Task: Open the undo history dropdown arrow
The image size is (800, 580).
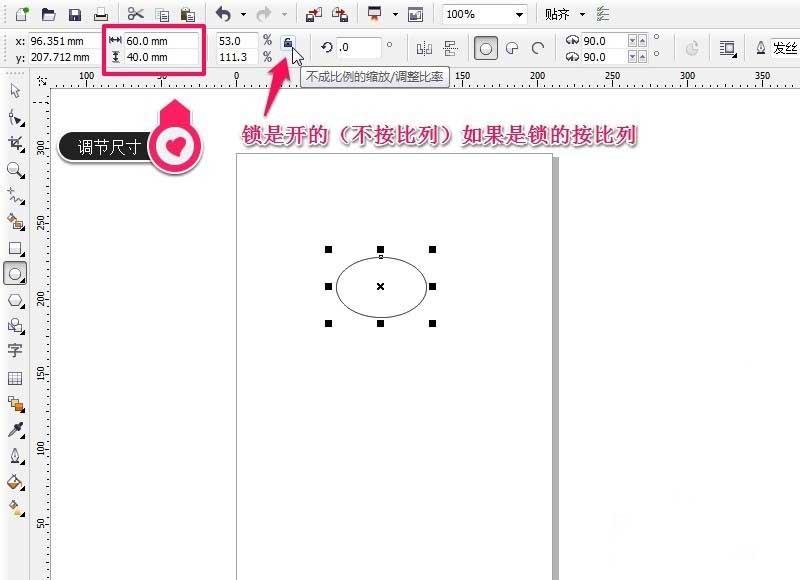Action: pos(243,14)
